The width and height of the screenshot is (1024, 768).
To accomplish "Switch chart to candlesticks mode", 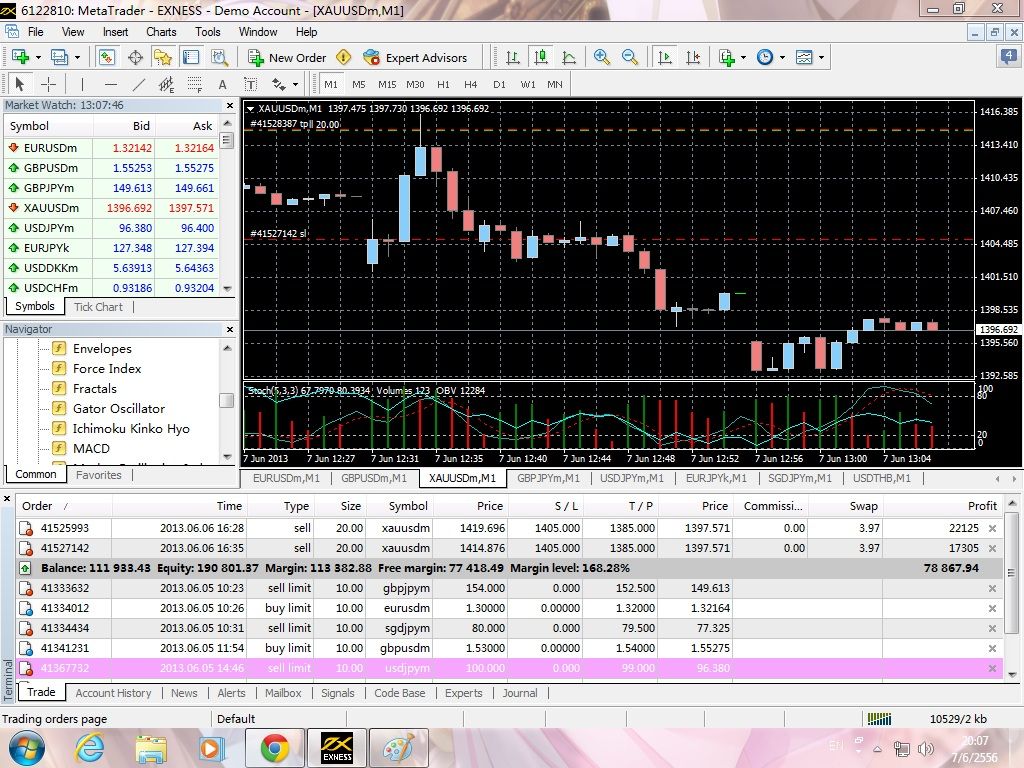I will [541, 57].
